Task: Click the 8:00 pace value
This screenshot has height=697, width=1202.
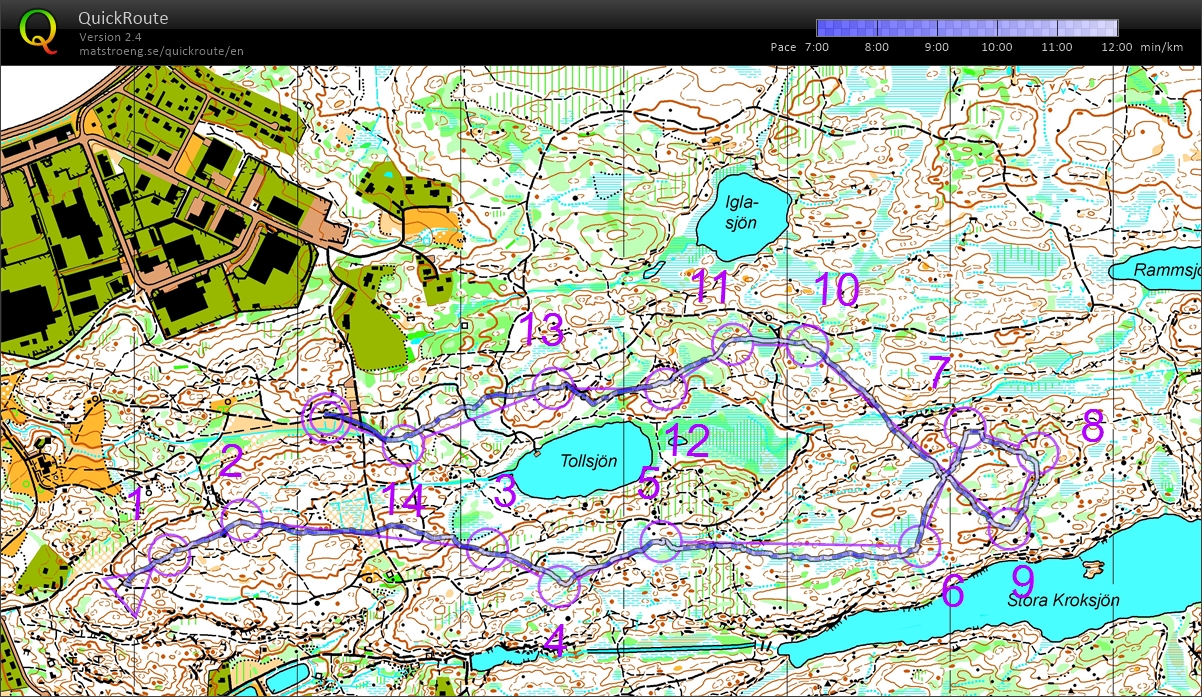Action: click(x=876, y=47)
